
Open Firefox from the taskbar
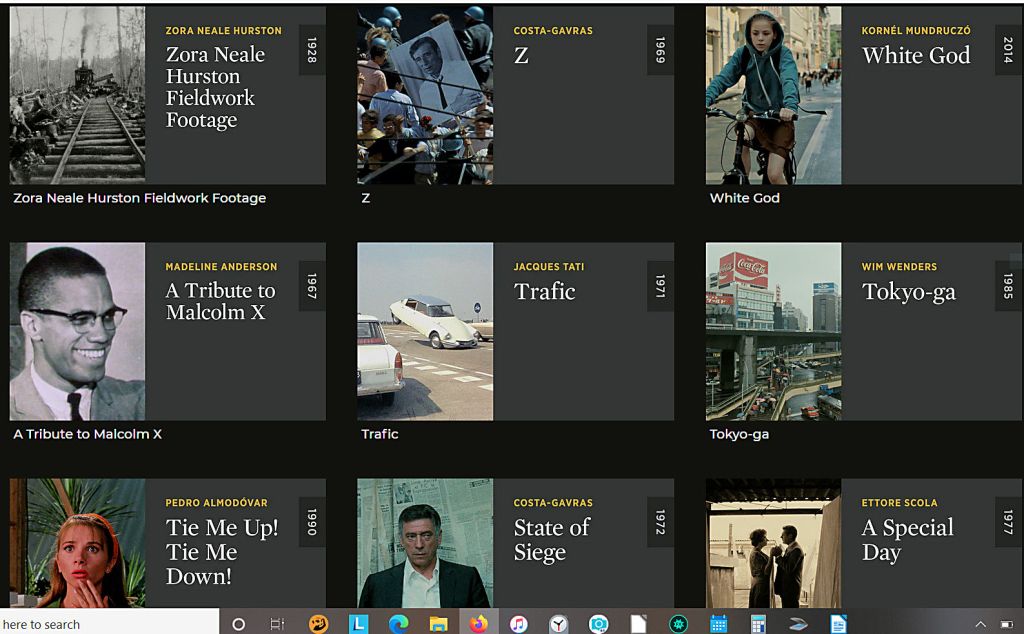pos(478,624)
